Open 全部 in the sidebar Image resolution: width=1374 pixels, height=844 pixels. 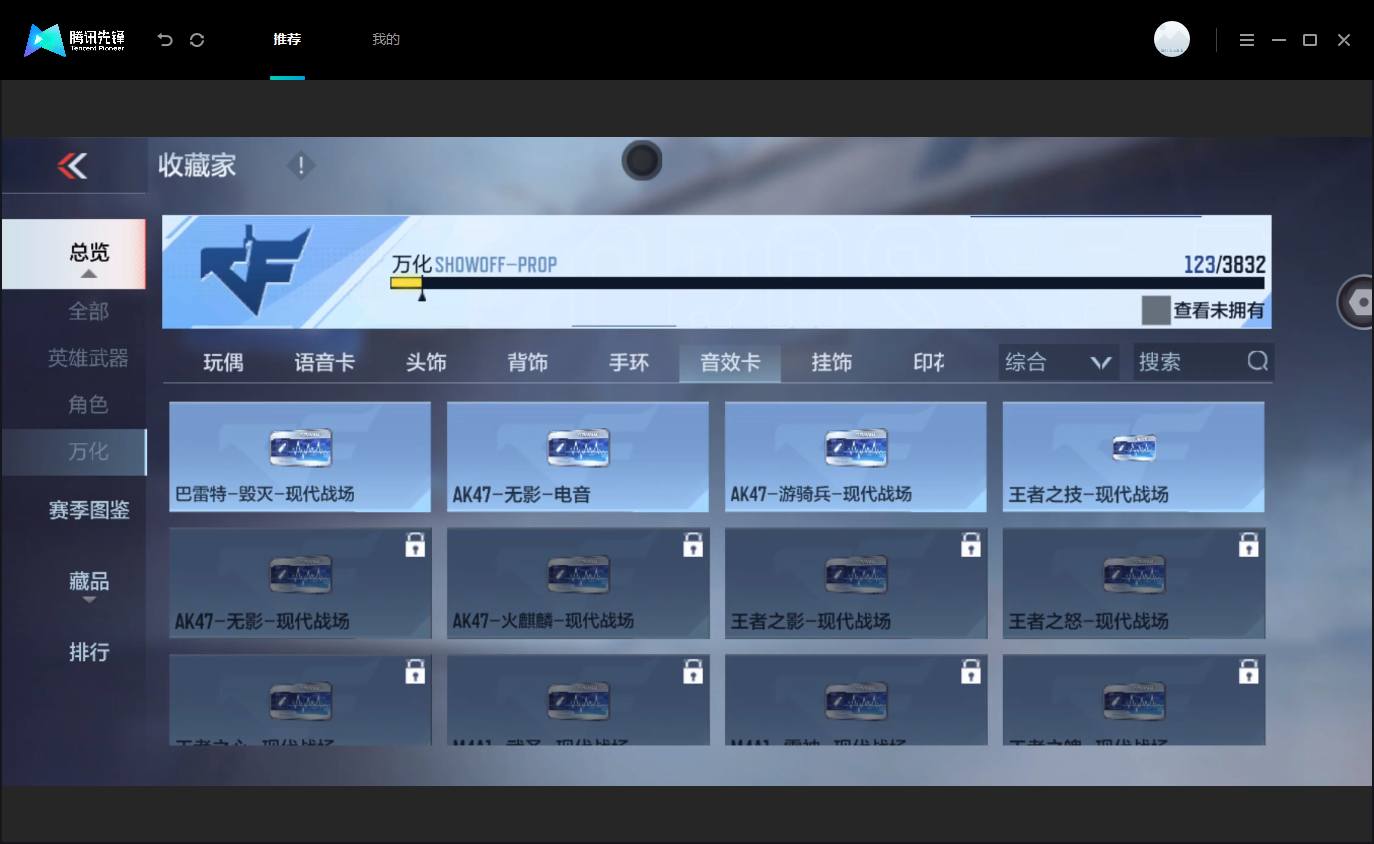point(88,311)
